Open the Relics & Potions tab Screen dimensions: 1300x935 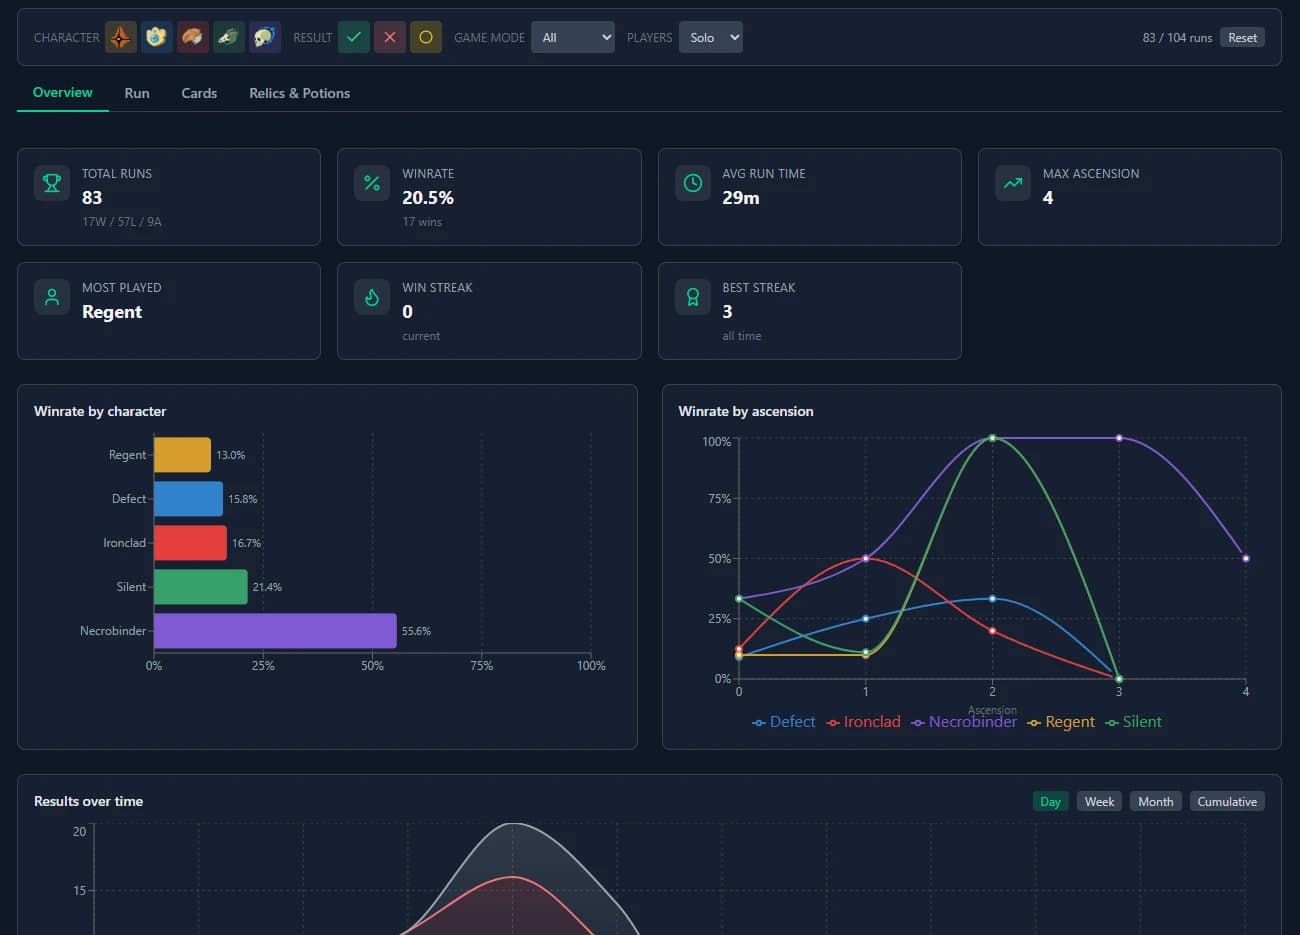(x=299, y=93)
